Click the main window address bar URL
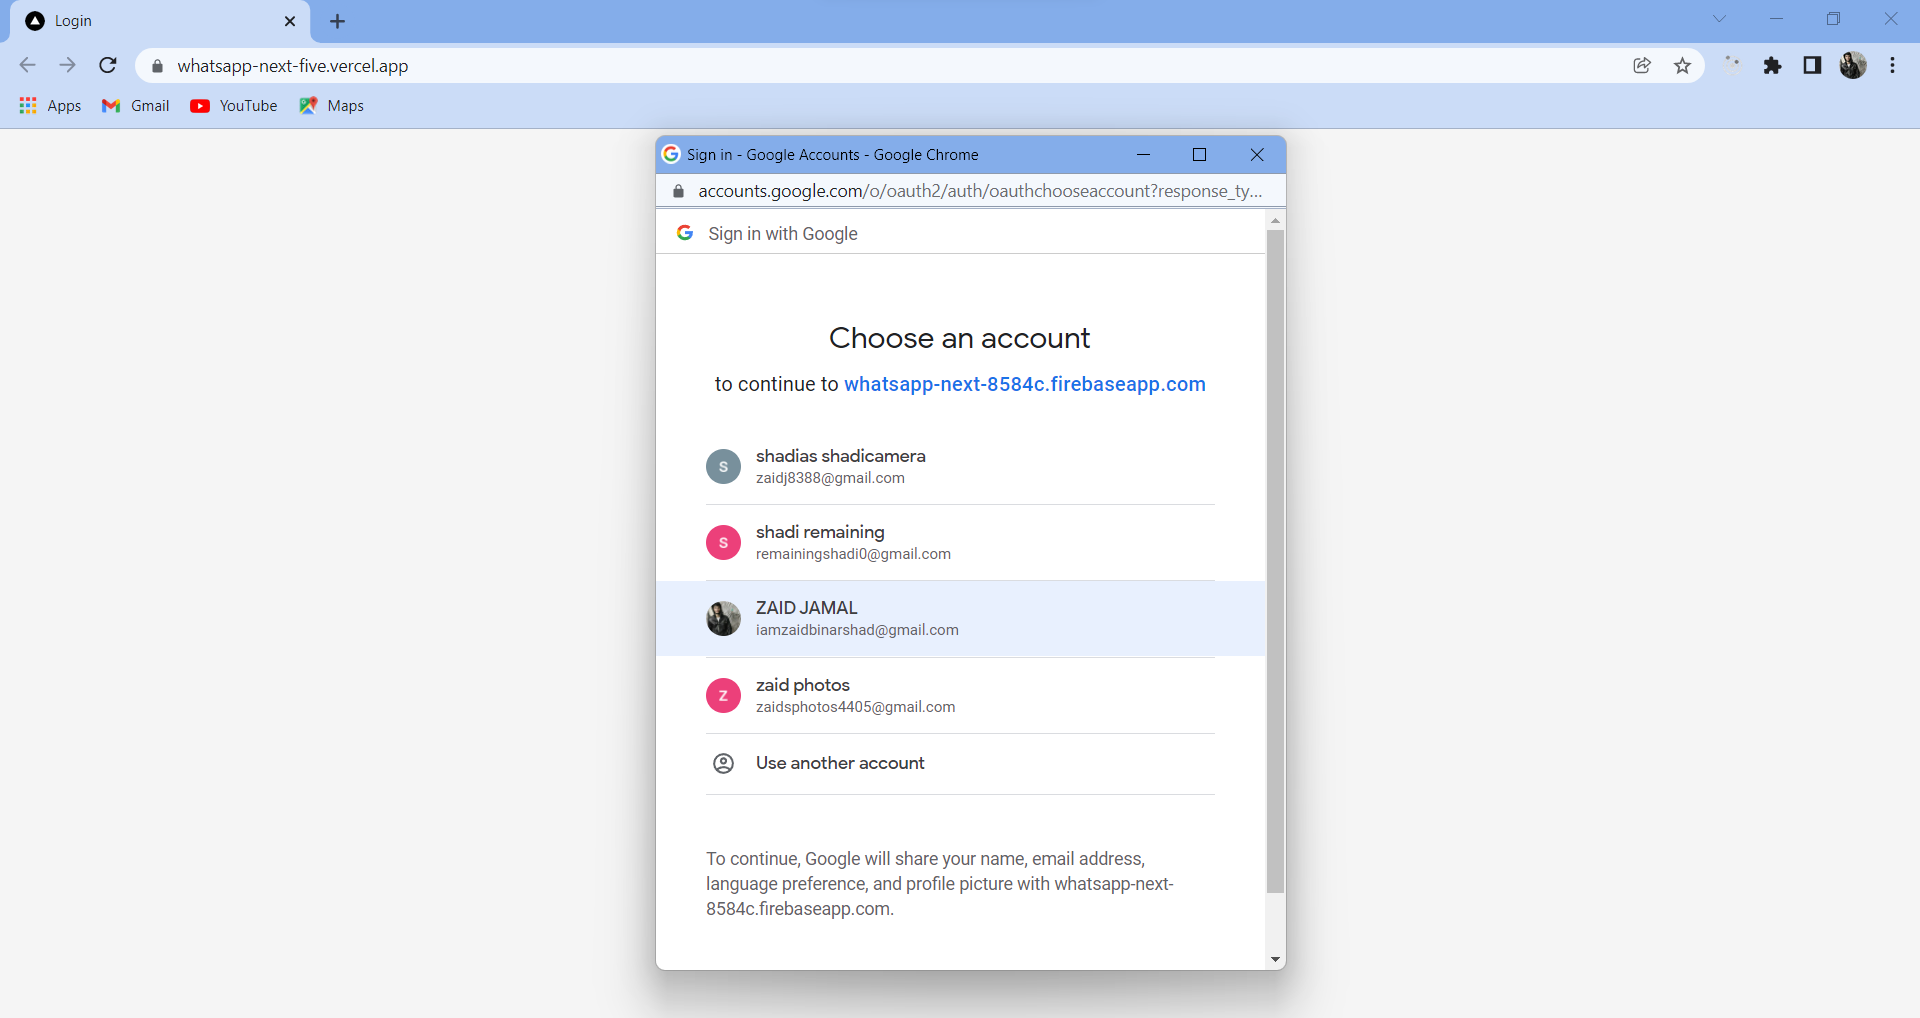1920x1018 pixels. coord(293,66)
